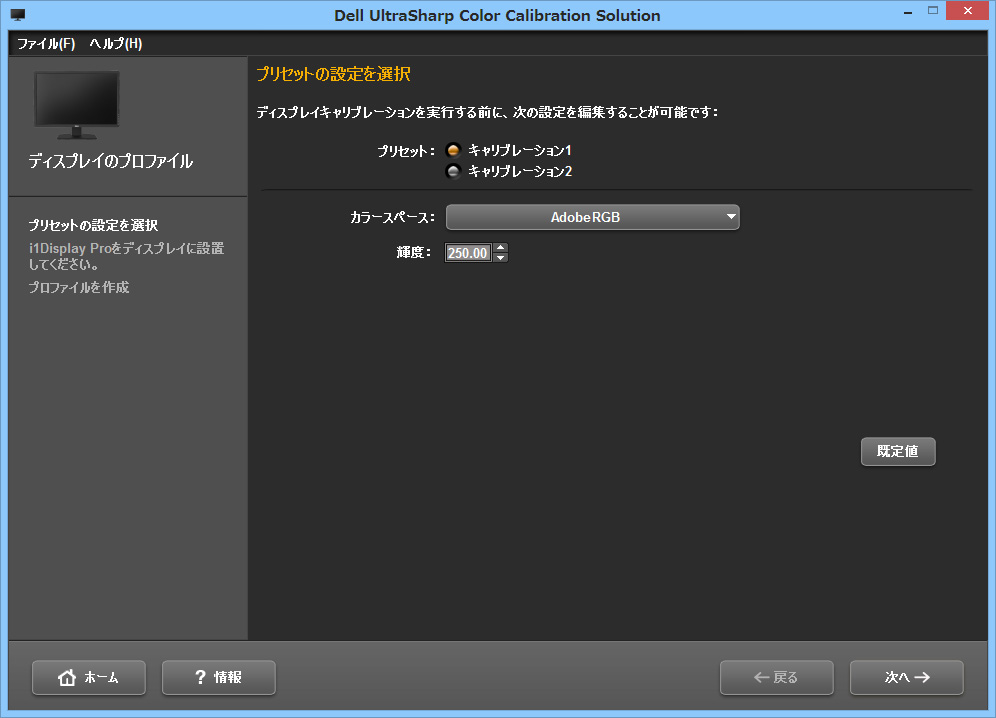996x718 pixels.
Task: Click the ホーム button in the bottom bar
Action: pyautogui.click(x=88, y=677)
